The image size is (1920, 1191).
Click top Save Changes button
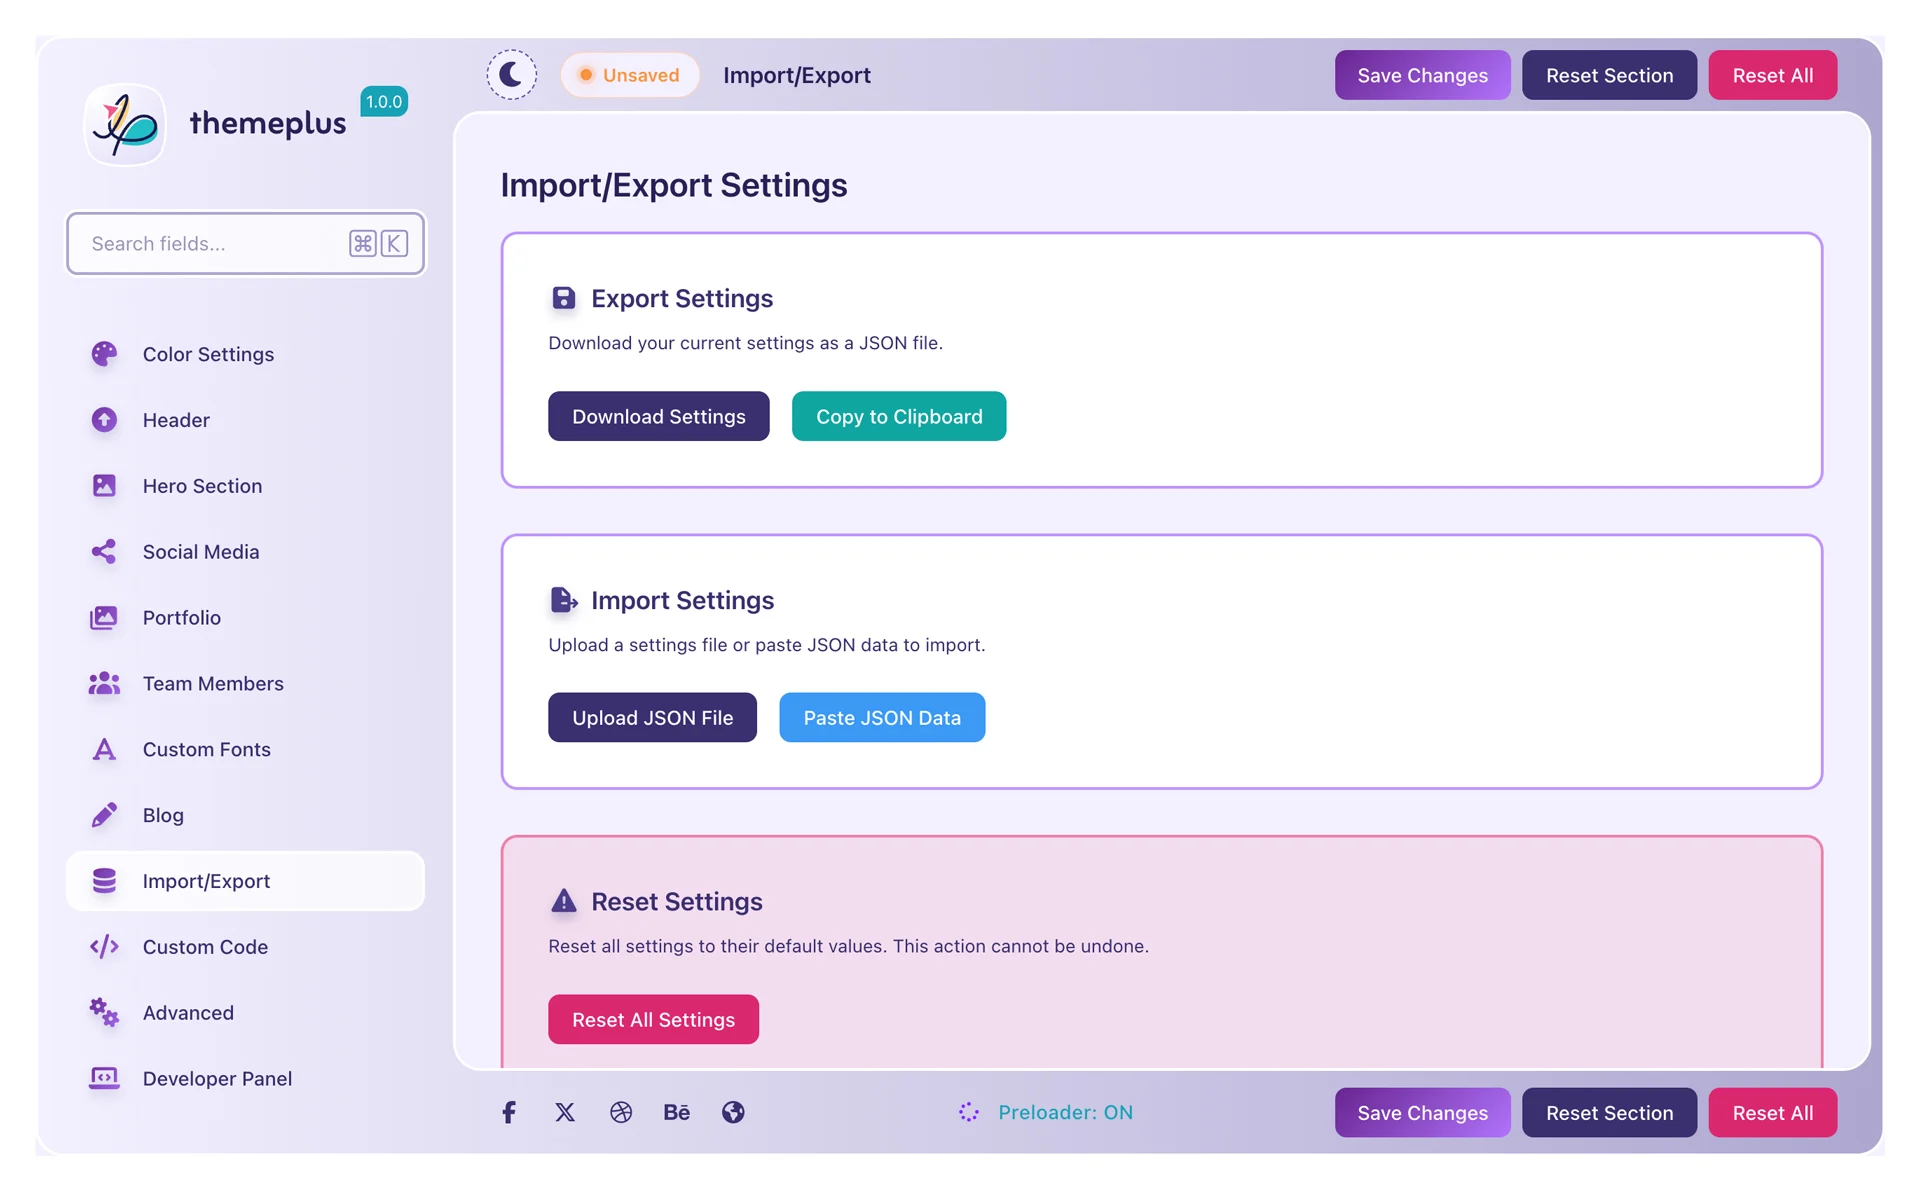[1422, 75]
